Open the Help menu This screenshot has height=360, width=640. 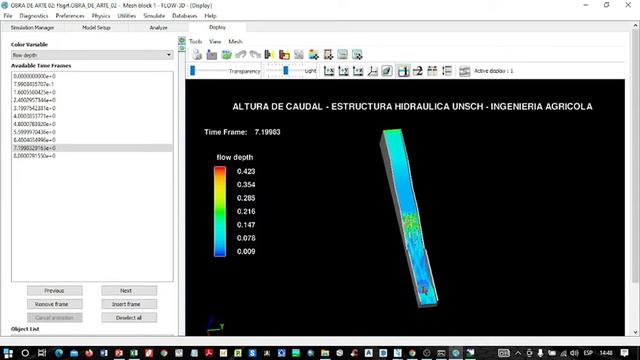[x=210, y=16]
